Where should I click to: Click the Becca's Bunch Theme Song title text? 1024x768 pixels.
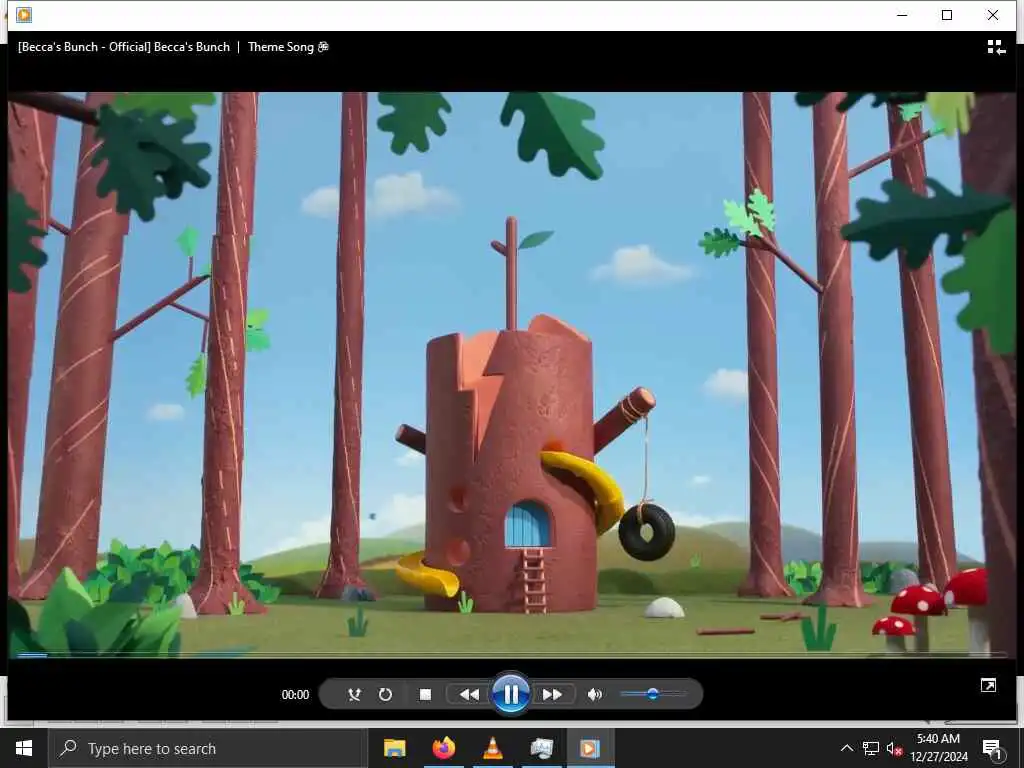pos(173,47)
